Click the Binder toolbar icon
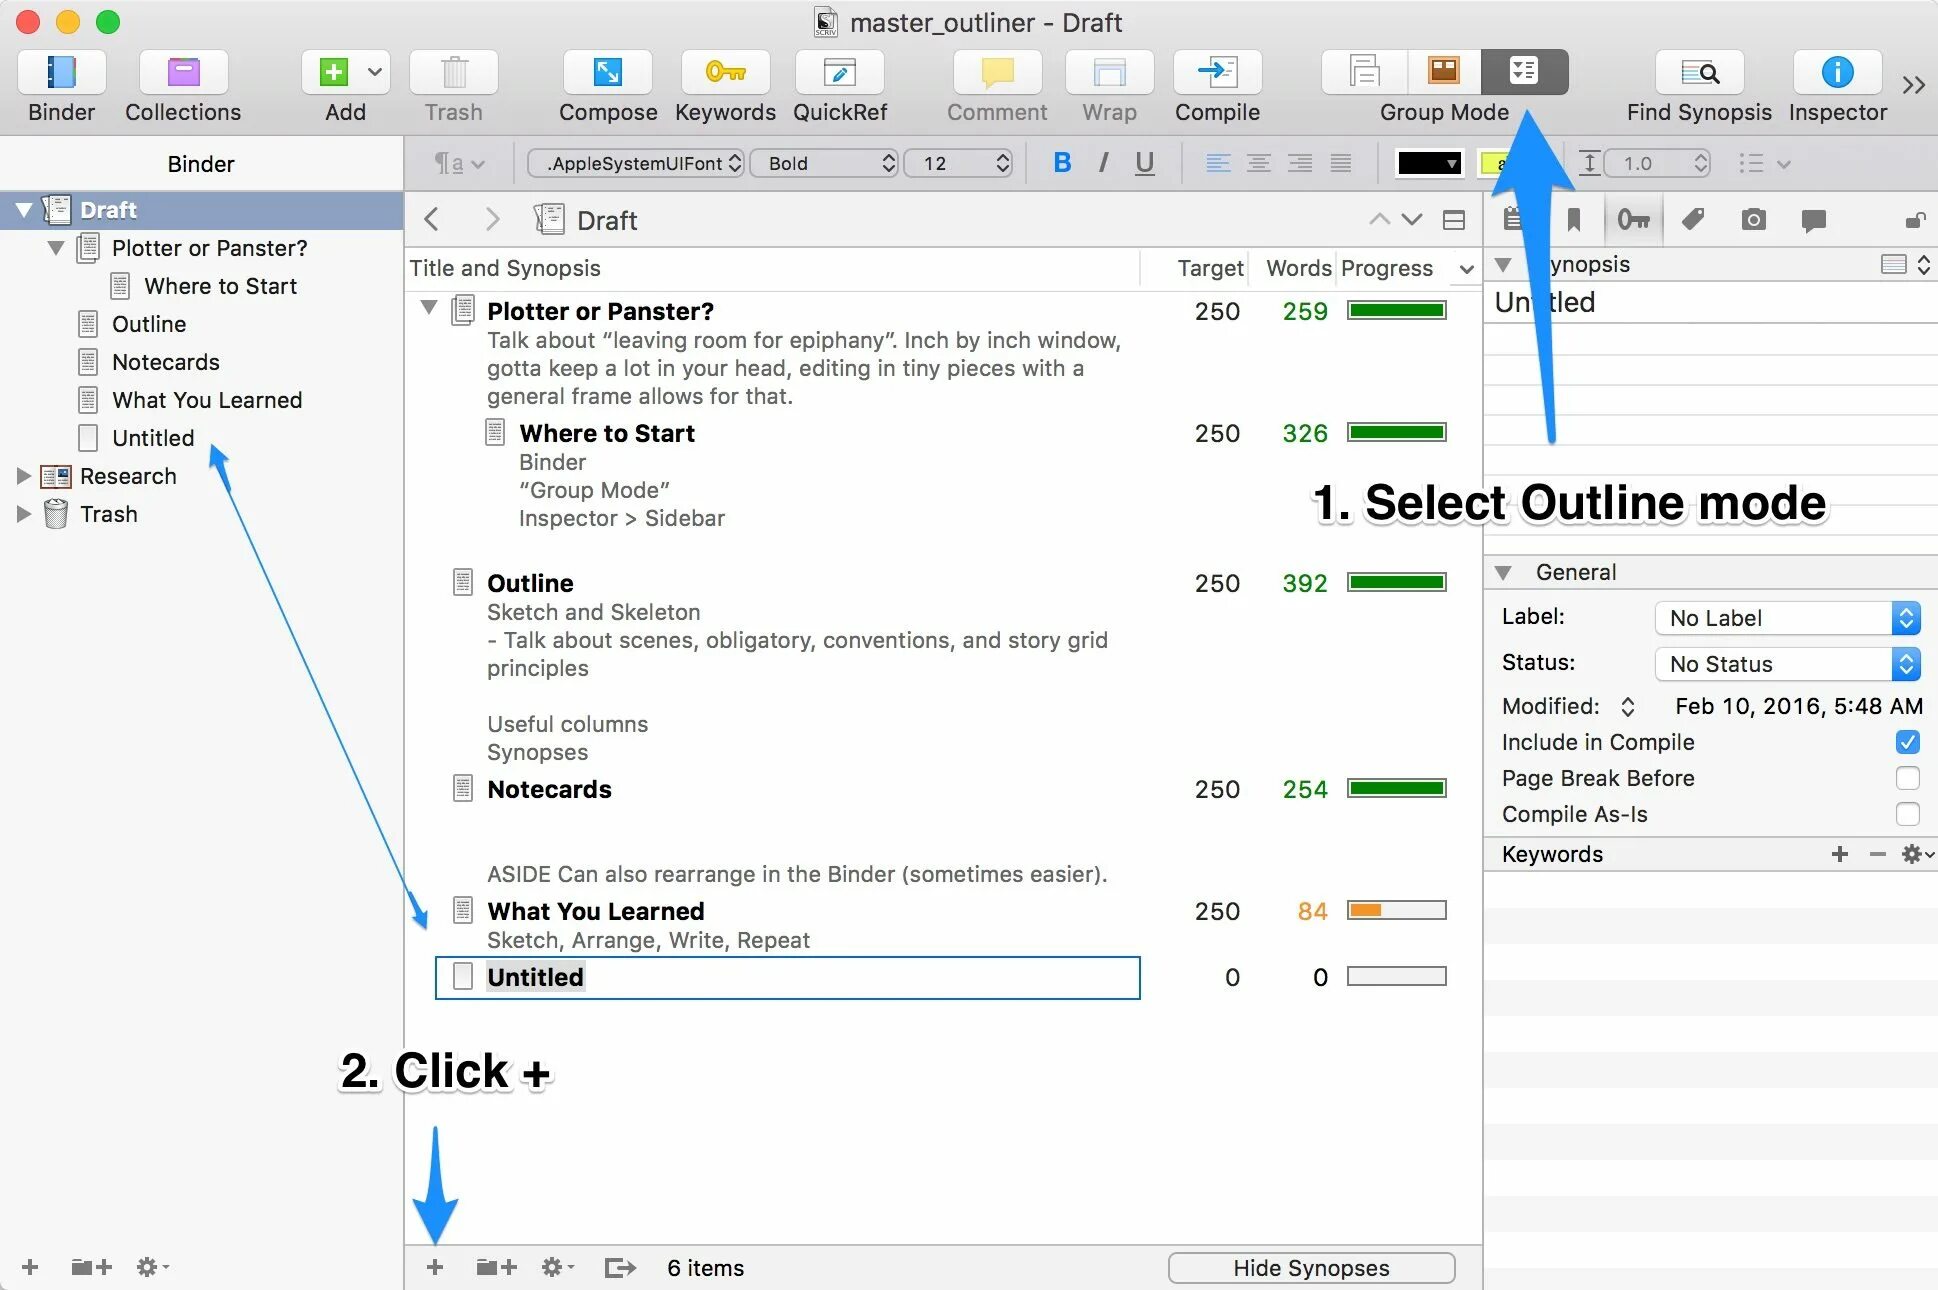1938x1290 pixels. pyautogui.click(x=61, y=73)
